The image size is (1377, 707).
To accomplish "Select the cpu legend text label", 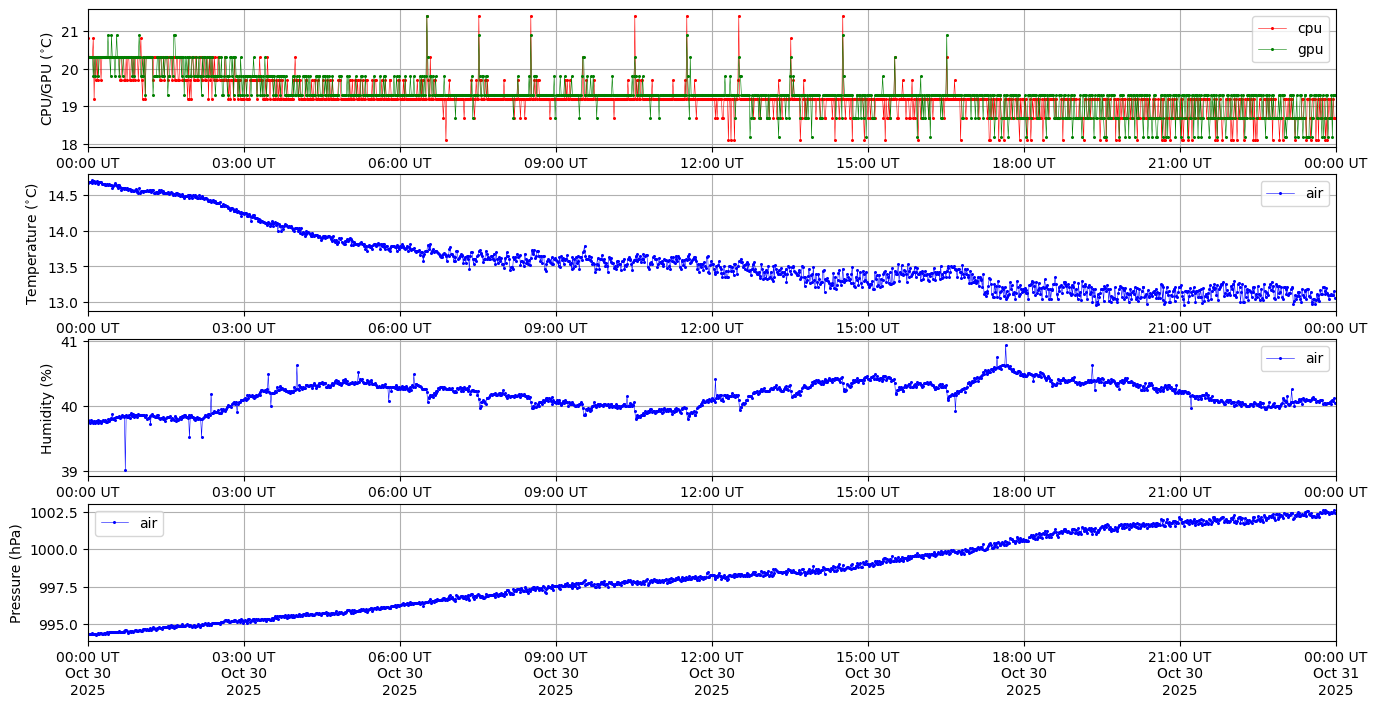I will coord(1309,29).
